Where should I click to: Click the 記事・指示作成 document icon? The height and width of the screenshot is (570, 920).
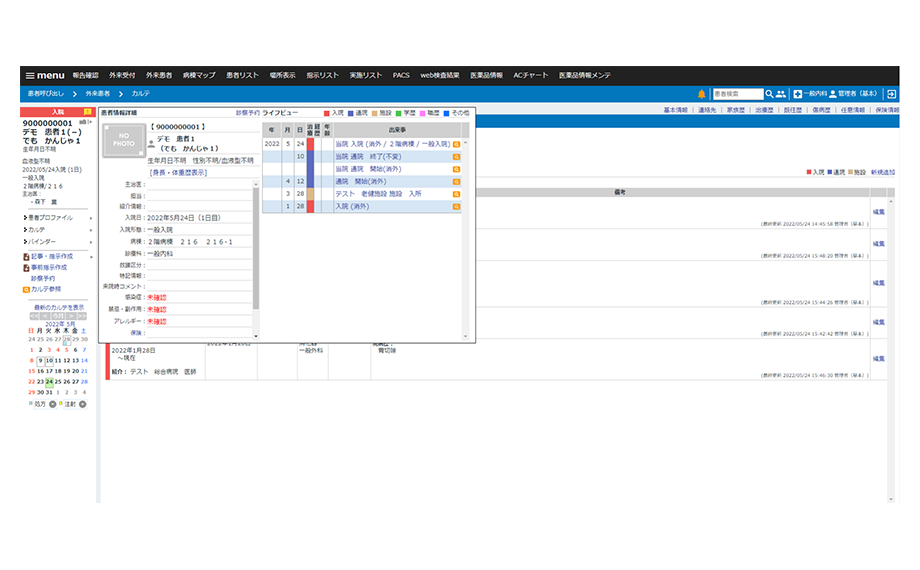tap(25, 256)
